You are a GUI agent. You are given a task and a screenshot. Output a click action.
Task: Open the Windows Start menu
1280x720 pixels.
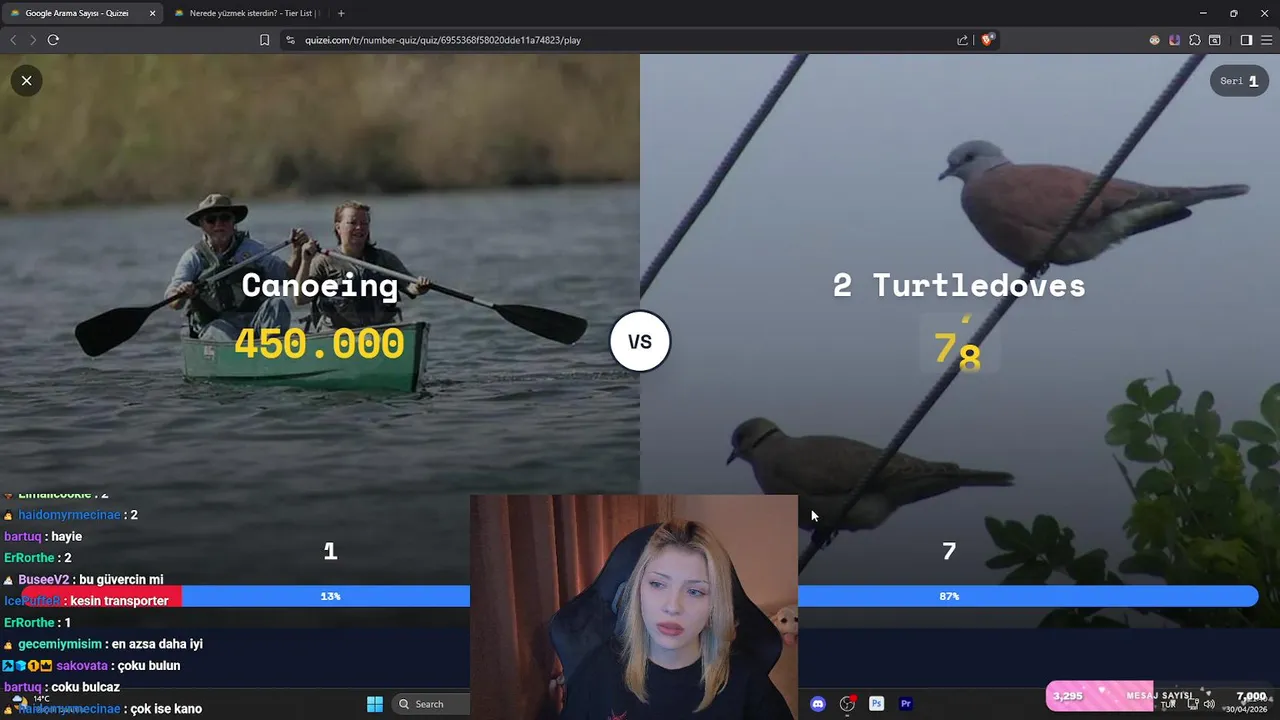pyautogui.click(x=375, y=704)
